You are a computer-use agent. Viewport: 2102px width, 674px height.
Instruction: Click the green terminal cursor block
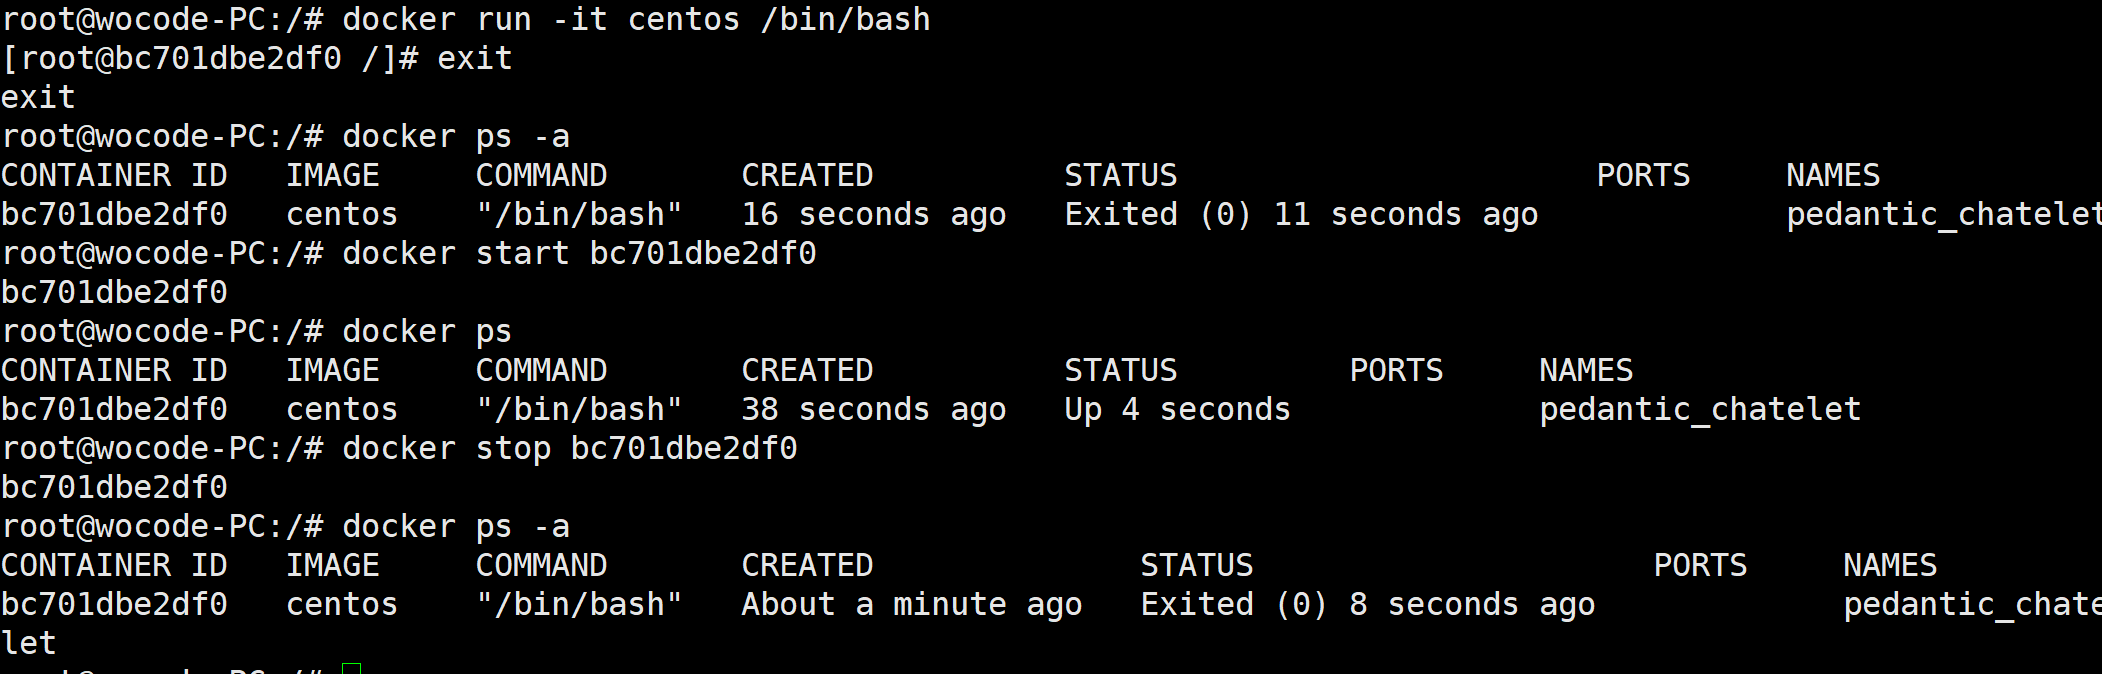(x=351, y=668)
